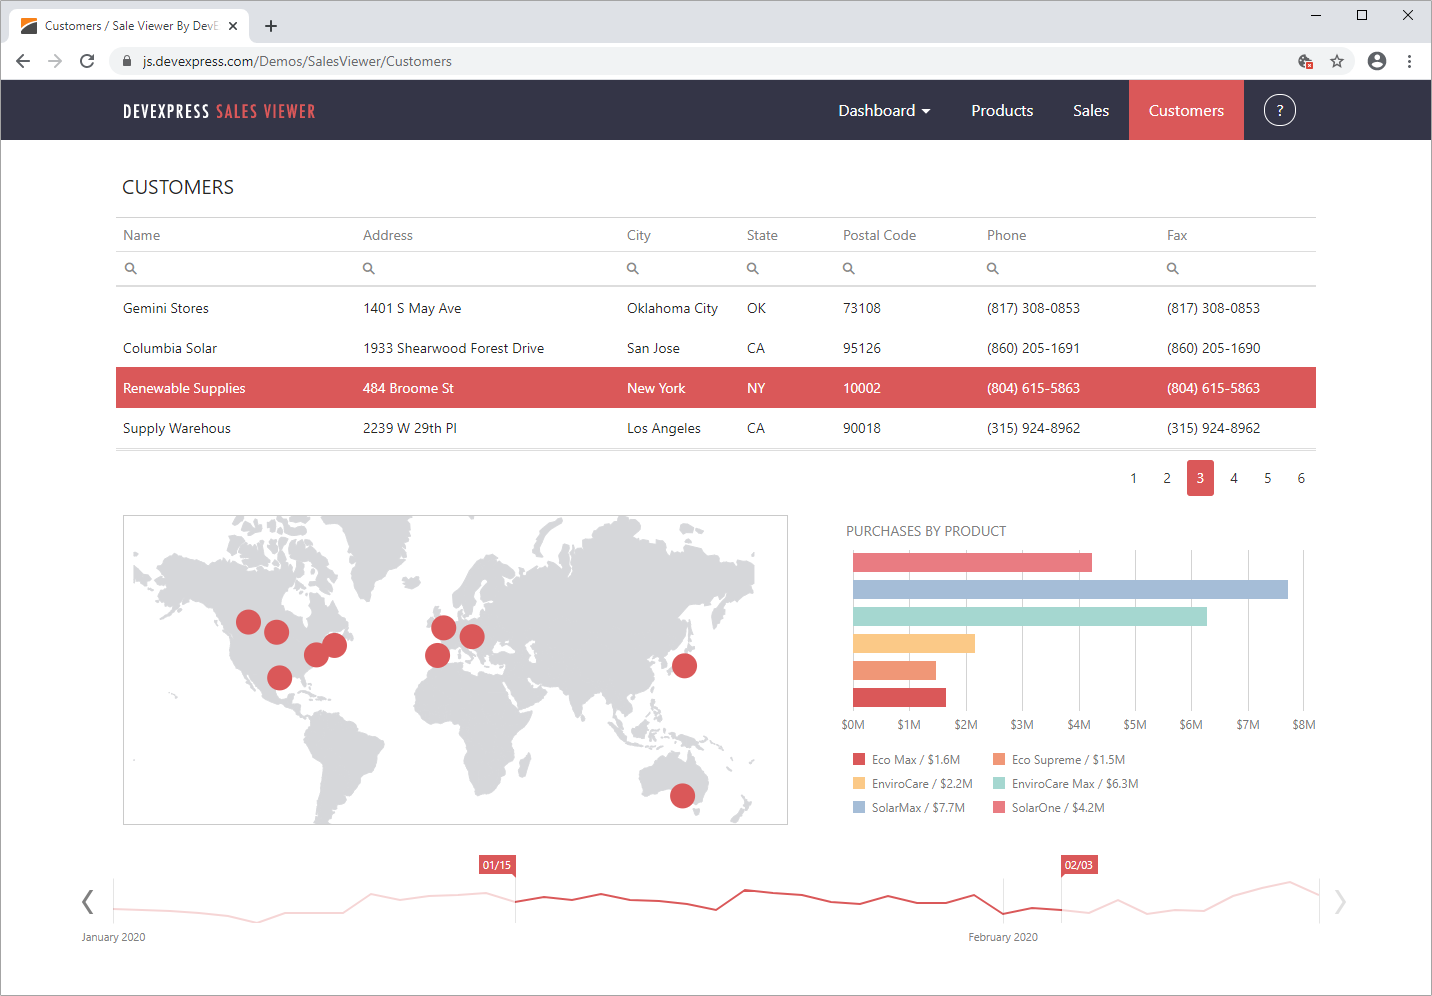Toggle EnviroCare legend swatch

[859, 783]
